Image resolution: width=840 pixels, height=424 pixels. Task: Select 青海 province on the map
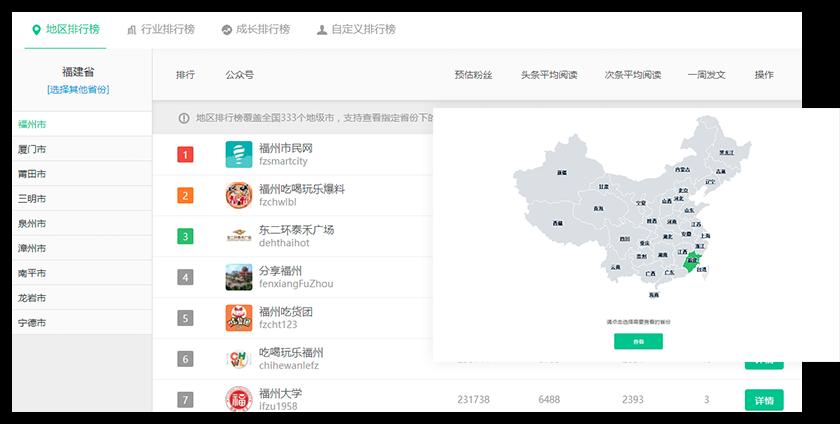click(x=598, y=209)
